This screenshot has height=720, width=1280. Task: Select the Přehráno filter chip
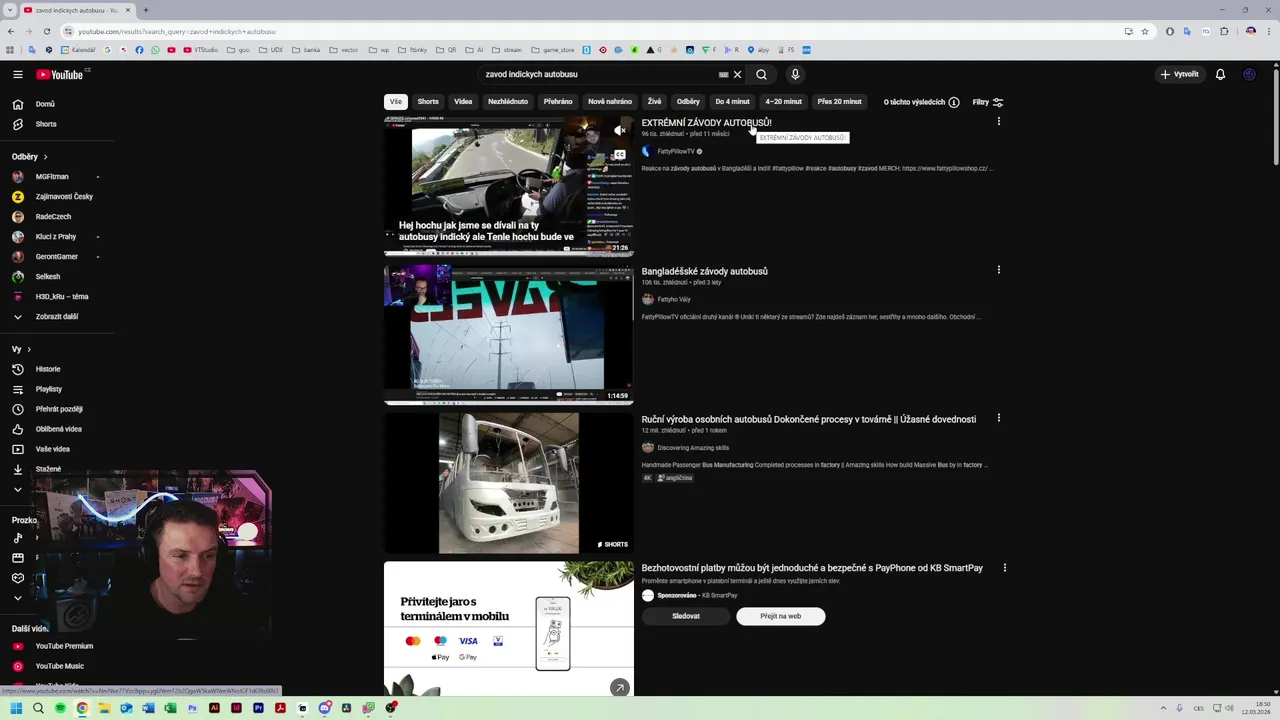pyautogui.click(x=558, y=102)
